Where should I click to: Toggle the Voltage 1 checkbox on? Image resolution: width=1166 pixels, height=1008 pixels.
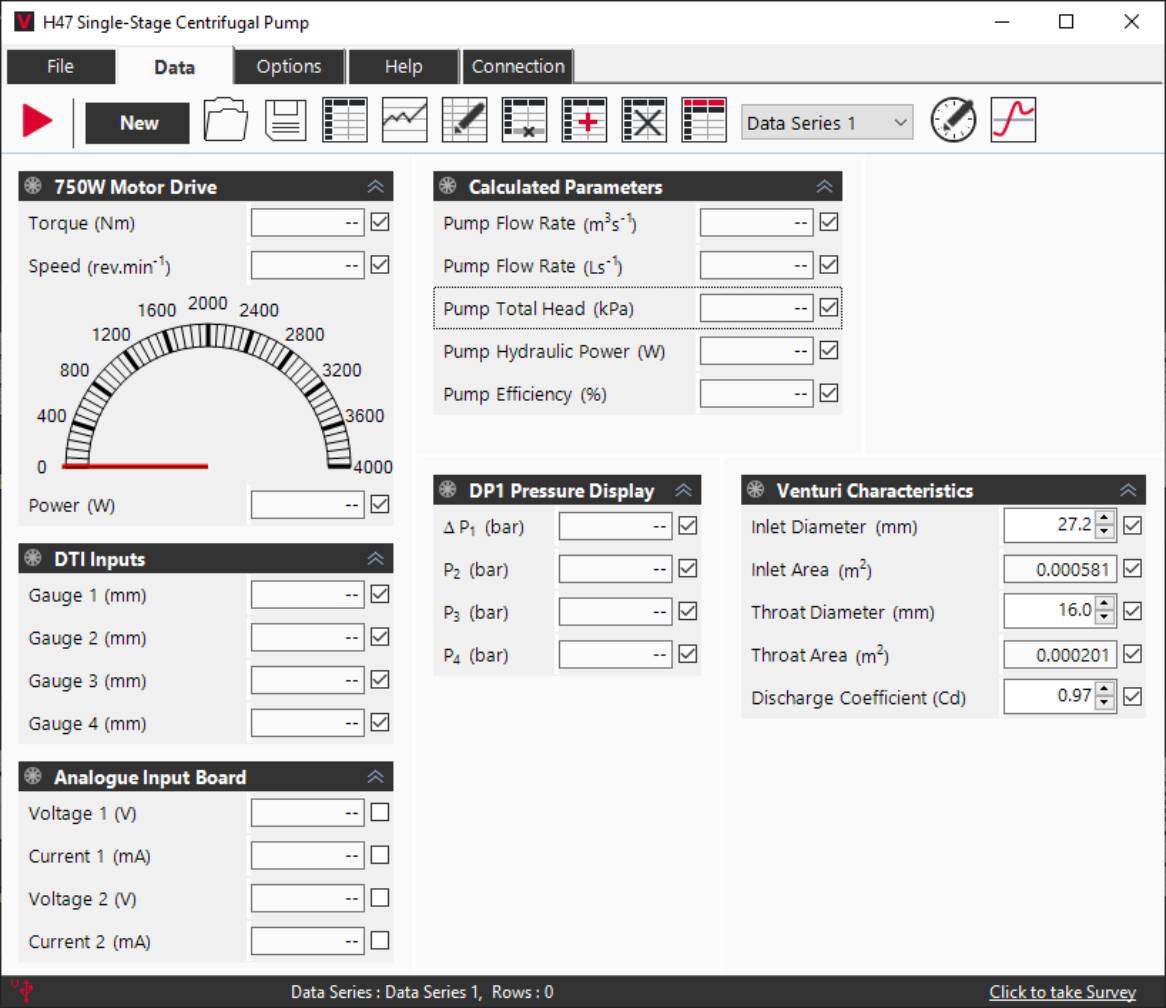(379, 812)
